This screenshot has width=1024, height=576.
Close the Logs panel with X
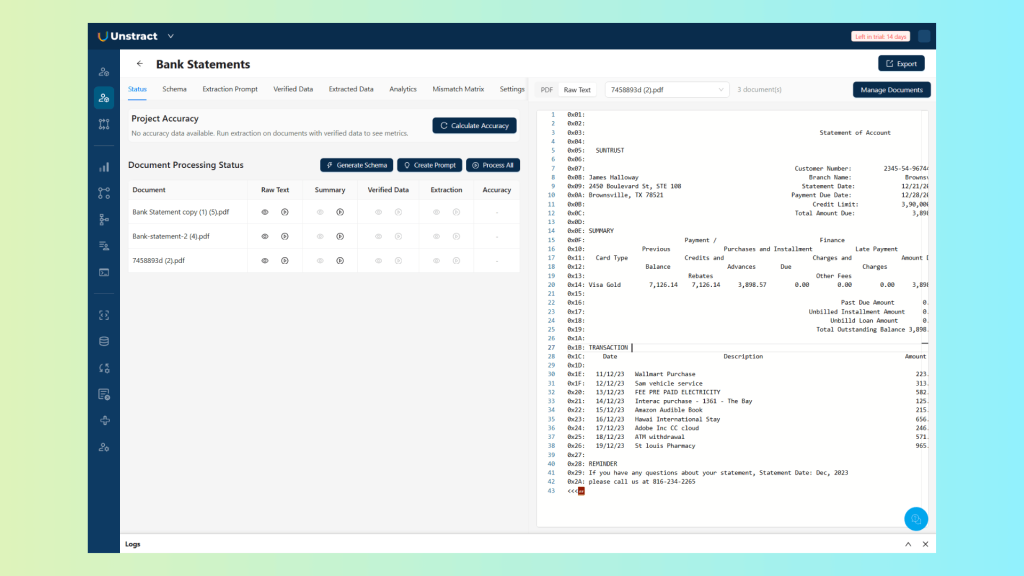(x=925, y=544)
